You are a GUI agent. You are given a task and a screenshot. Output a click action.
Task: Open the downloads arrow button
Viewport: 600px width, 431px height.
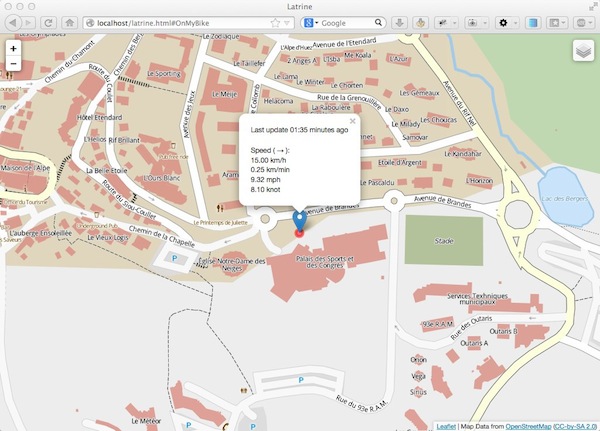coord(399,23)
